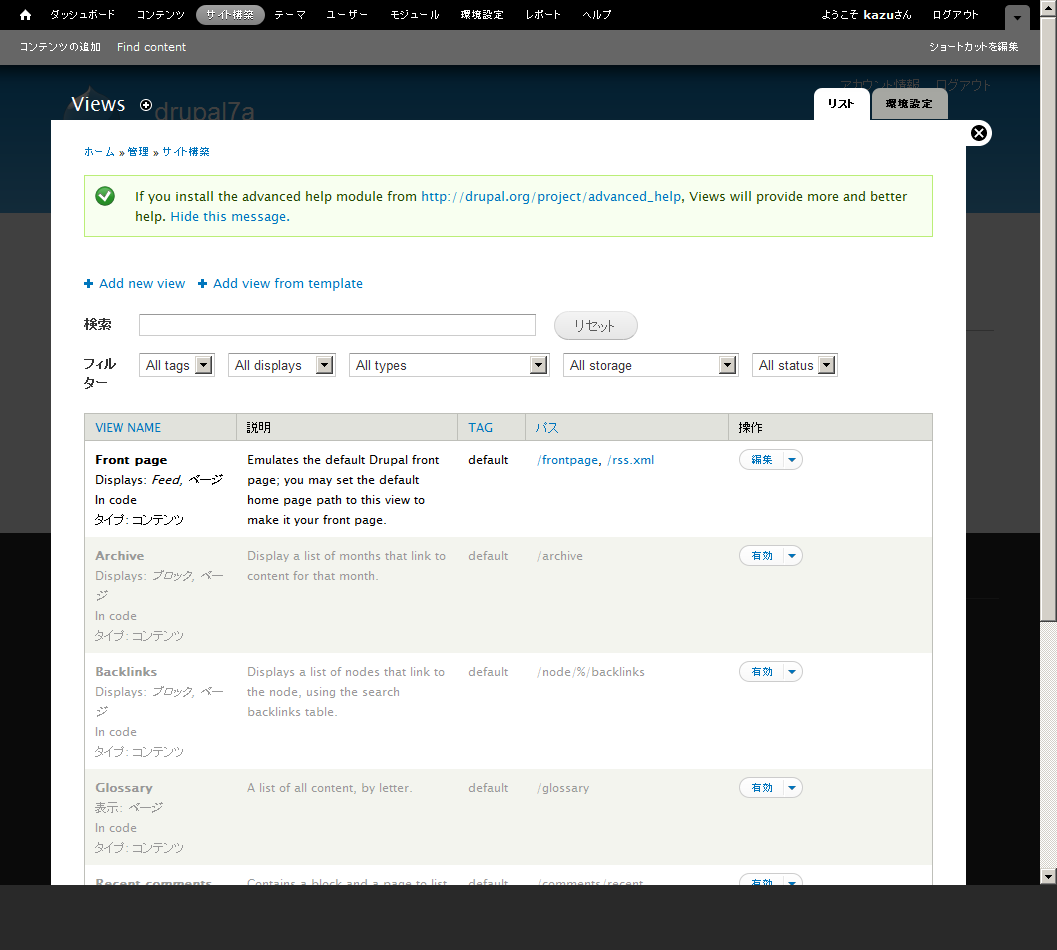Click the page vertical scrollbar thumb

[x=1048, y=318]
